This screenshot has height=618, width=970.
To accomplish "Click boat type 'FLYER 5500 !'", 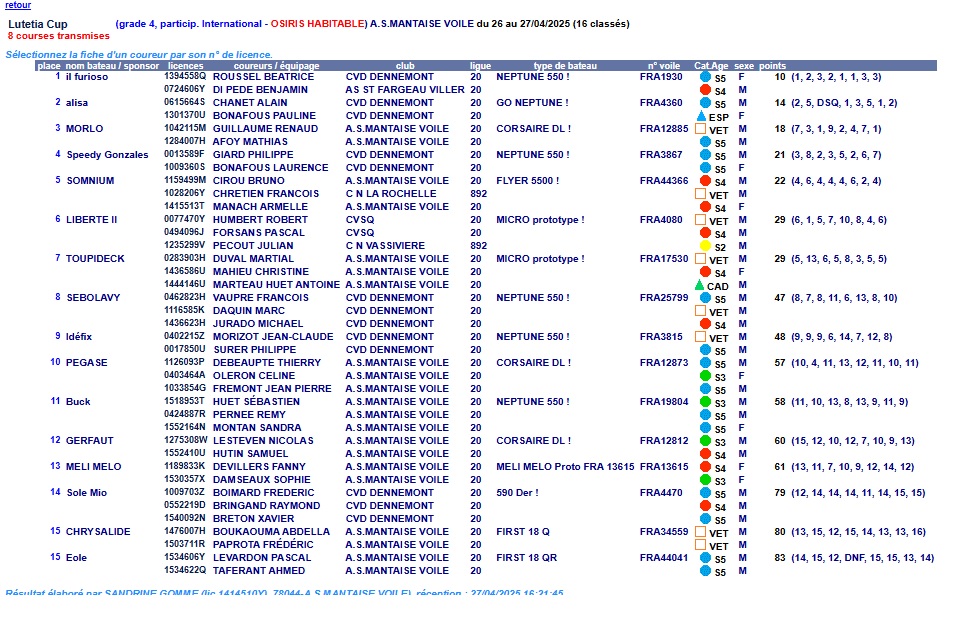I will [528, 181].
